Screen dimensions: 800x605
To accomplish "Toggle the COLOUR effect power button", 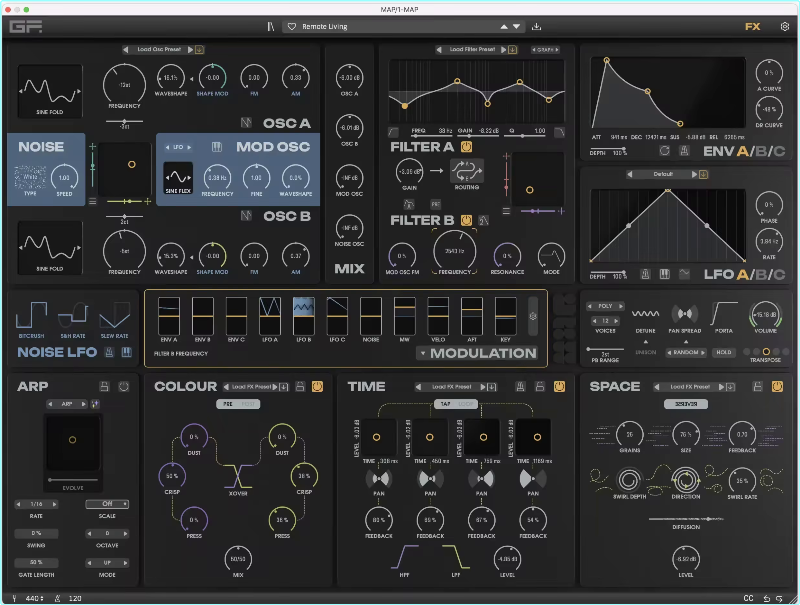I will [317, 386].
